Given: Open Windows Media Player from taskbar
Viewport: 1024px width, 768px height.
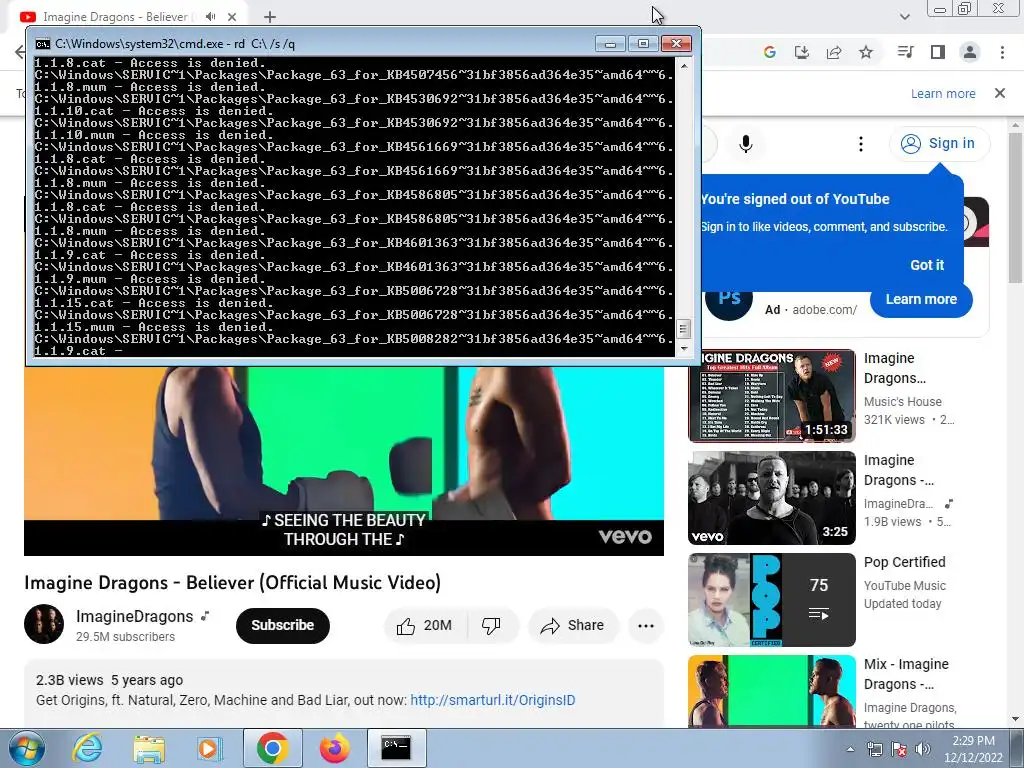Looking at the screenshot, I should tap(210, 748).
